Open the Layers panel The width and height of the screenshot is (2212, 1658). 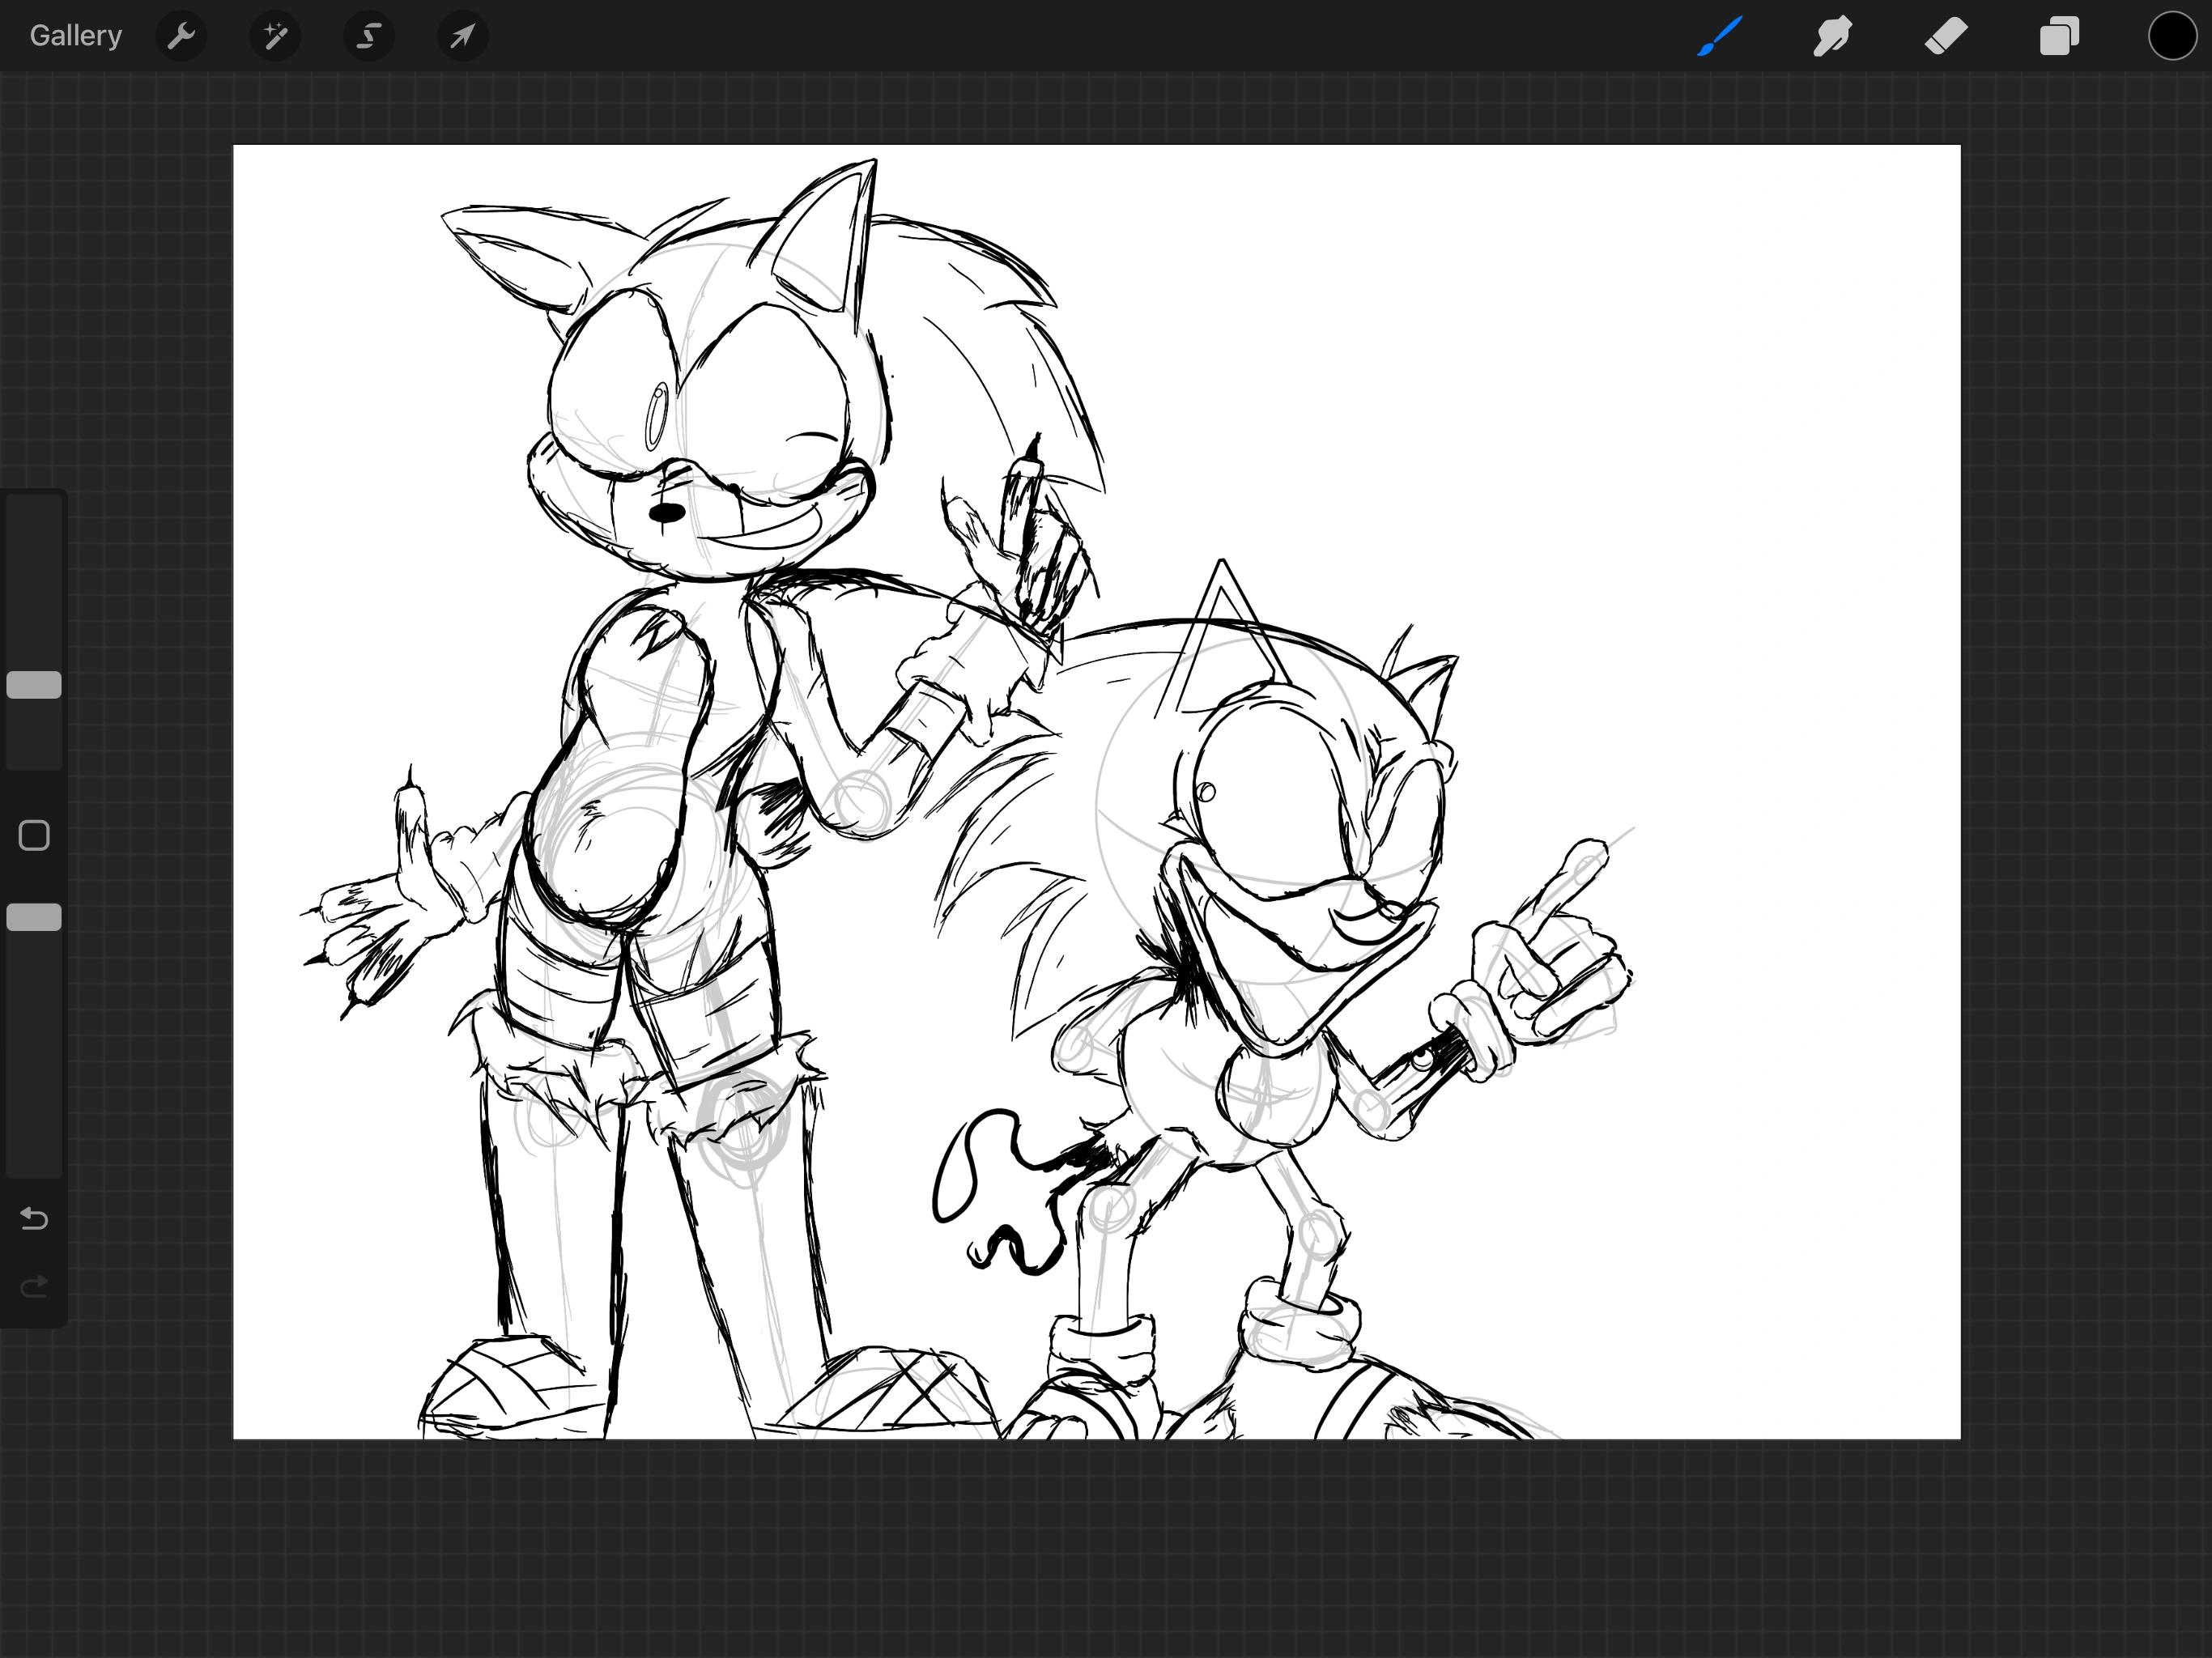[2058, 36]
